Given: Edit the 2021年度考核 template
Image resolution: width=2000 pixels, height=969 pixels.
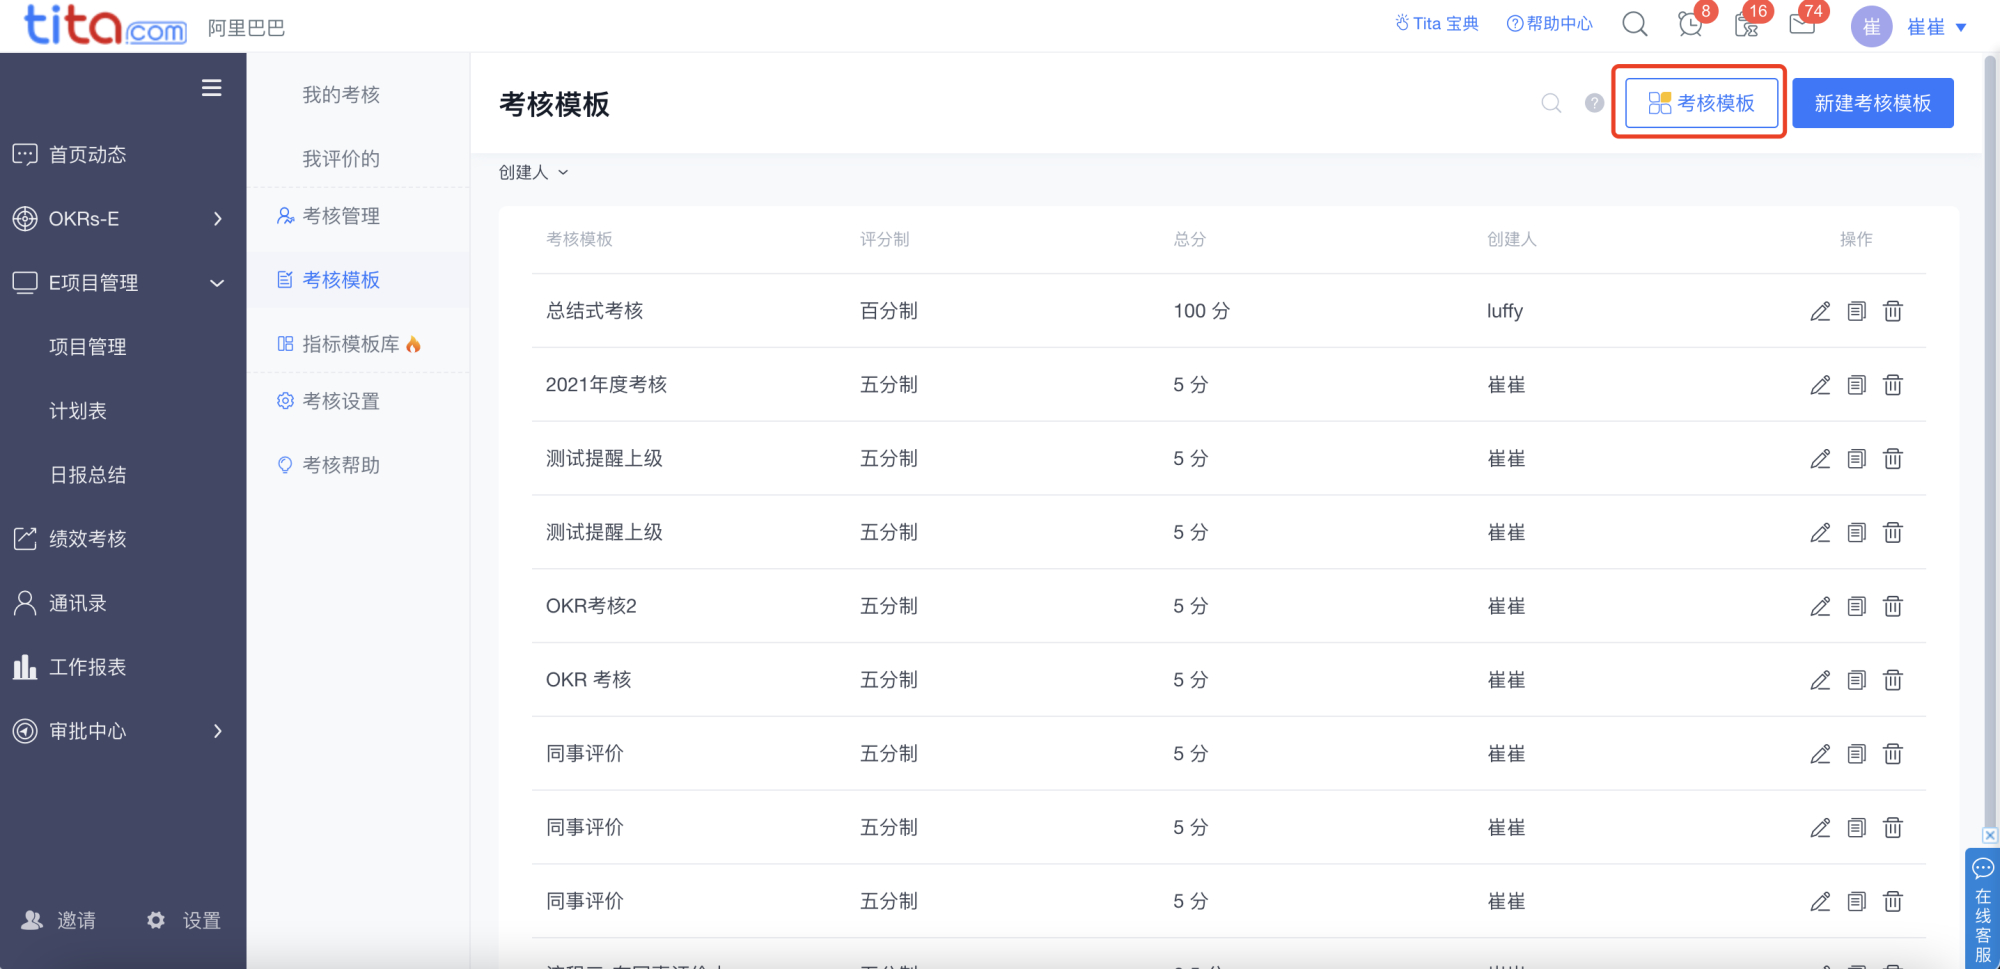Looking at the screenshot, I should [1820, 385].
